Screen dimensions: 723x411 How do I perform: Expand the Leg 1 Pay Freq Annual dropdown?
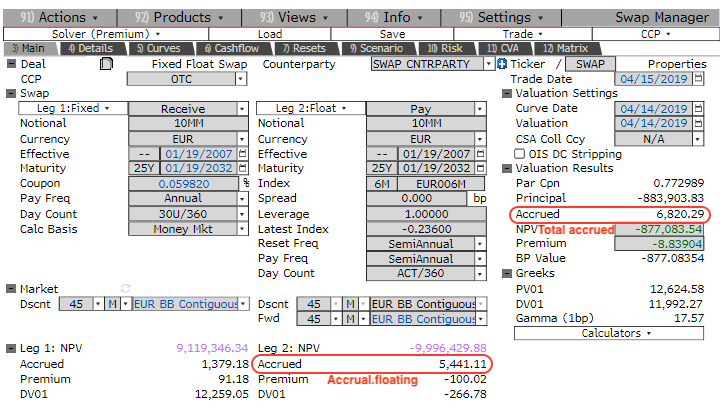pyautogui.click(x=241, y=199)
